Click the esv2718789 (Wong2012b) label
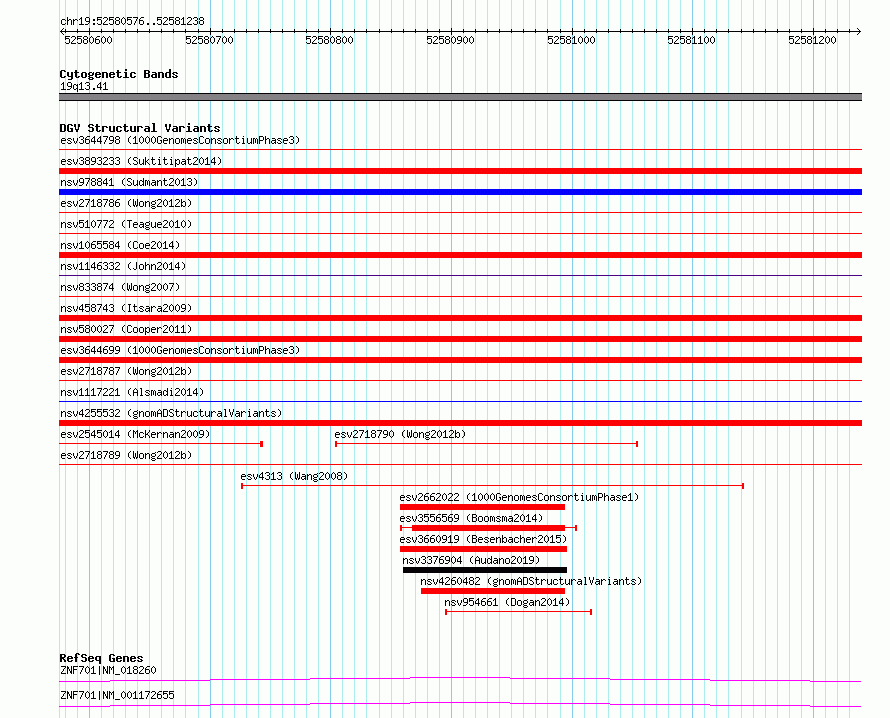The height and width of the screenshot is (718, 890). click(x=126, y=455)
